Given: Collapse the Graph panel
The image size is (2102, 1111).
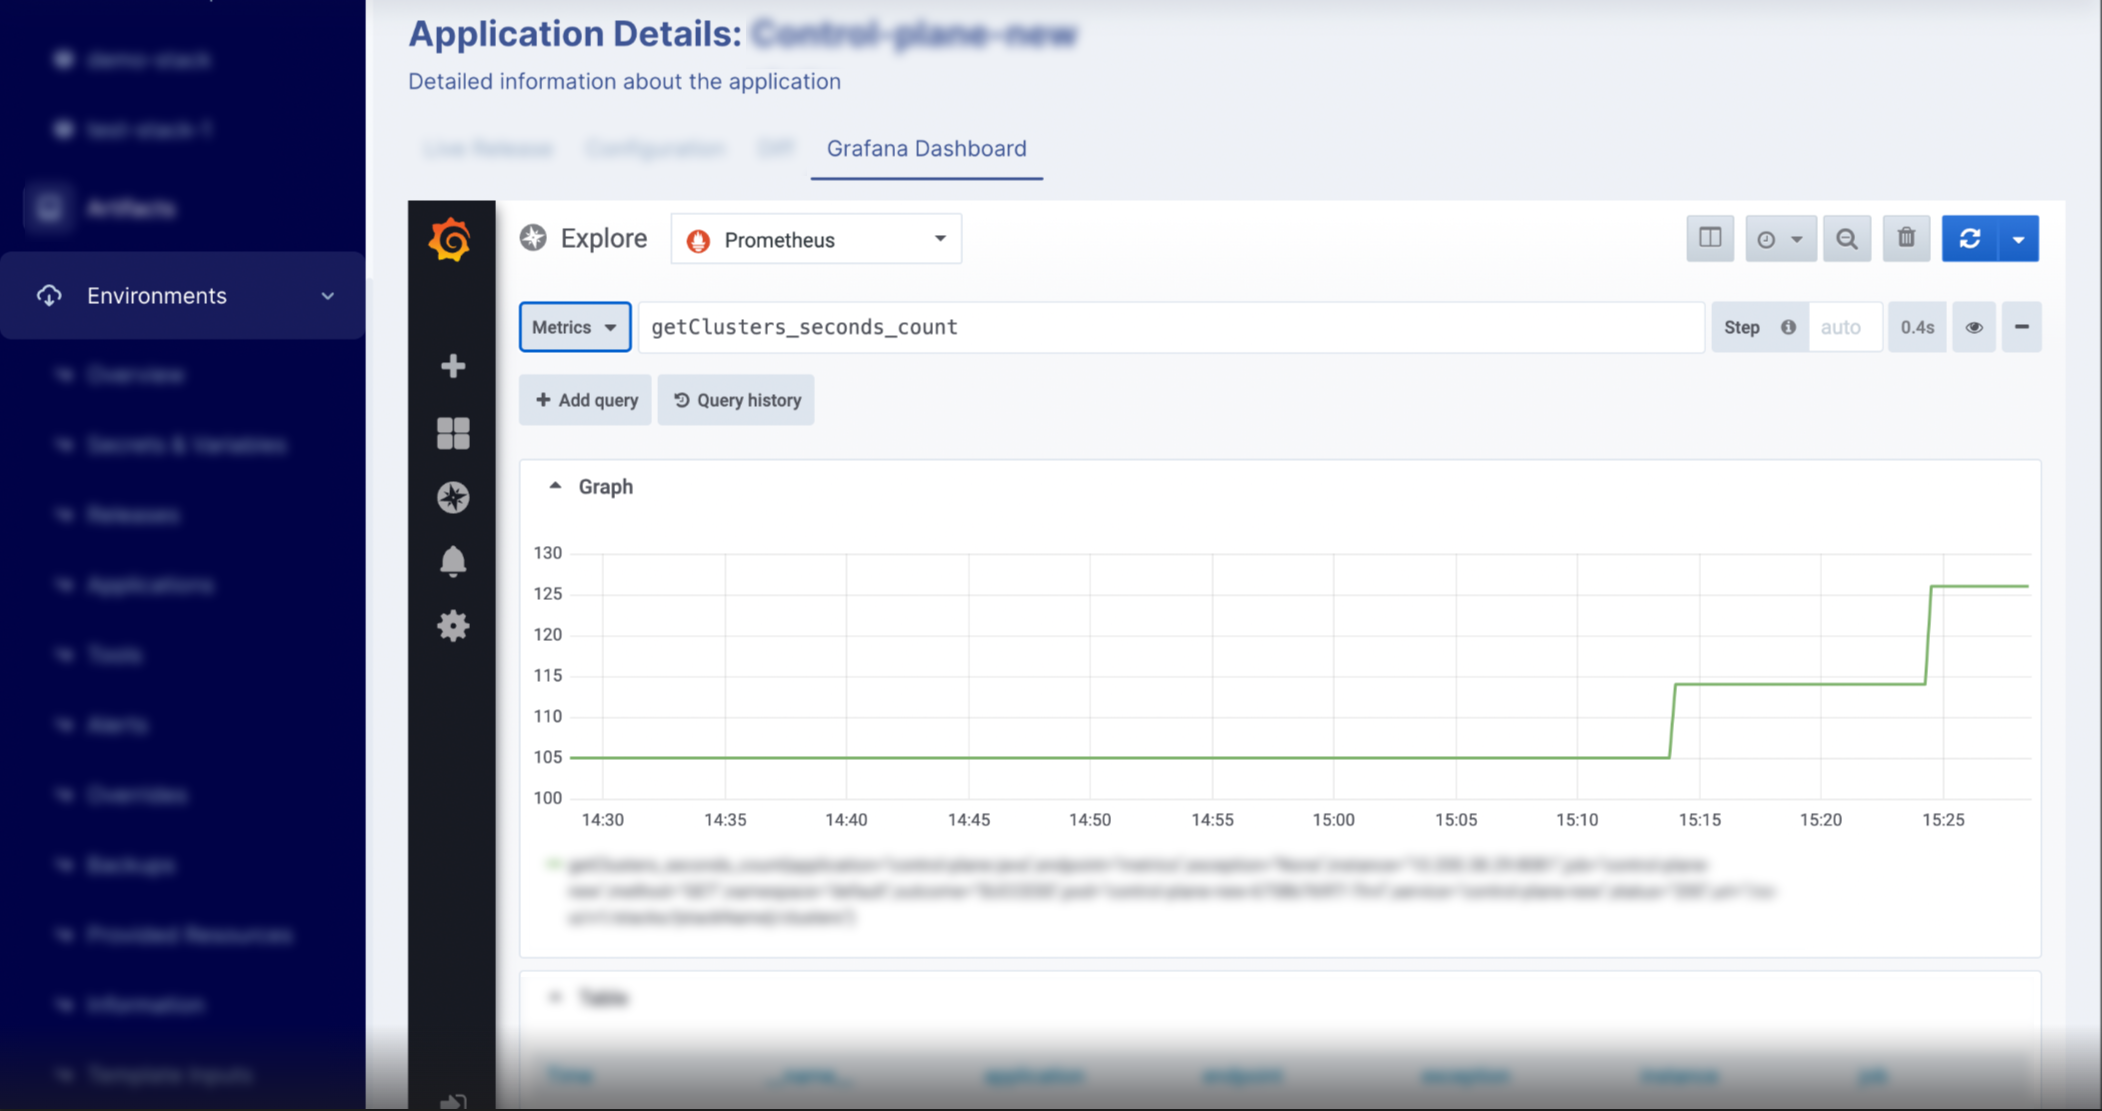Looking at the screenshot, I should click(x=555, y=486).
